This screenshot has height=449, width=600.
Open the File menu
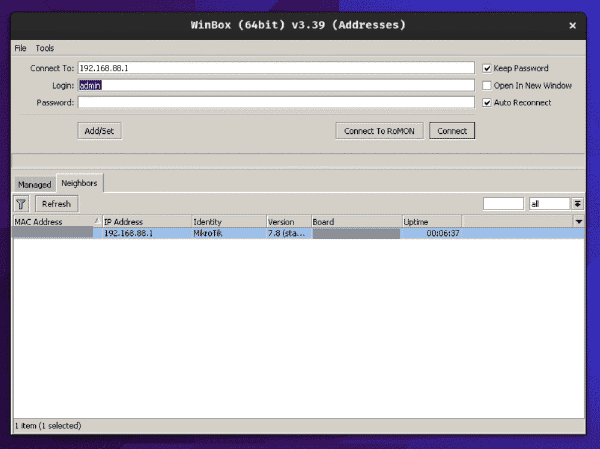click(20, 48)
